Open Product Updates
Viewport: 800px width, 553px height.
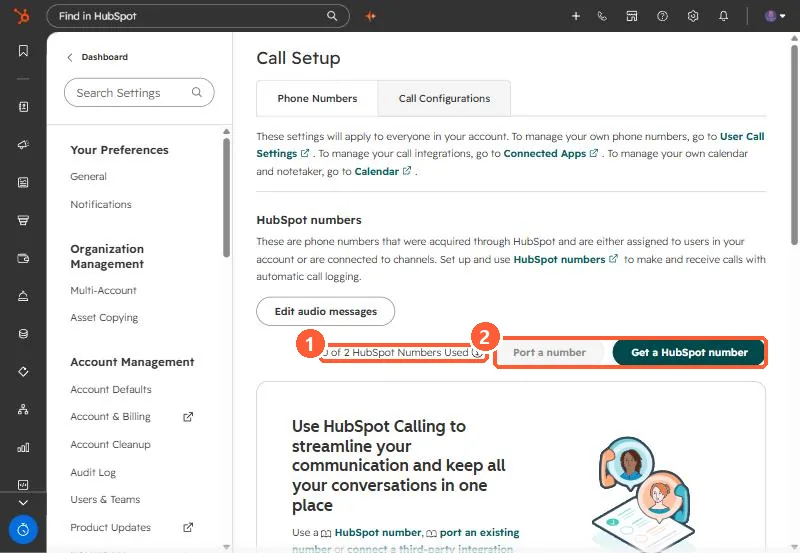pyautogui.click(x=110, y=527)
